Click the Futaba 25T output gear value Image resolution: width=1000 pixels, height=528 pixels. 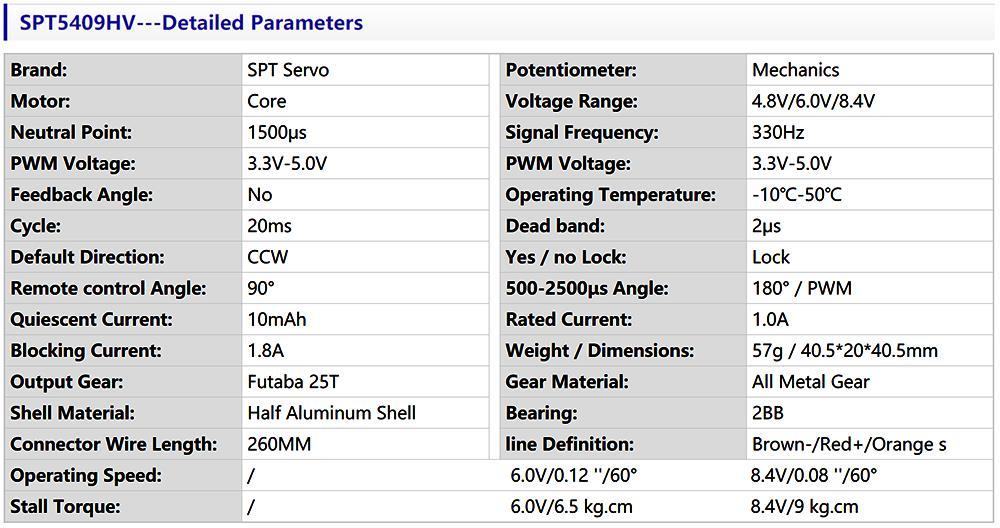tap(293, 382)
